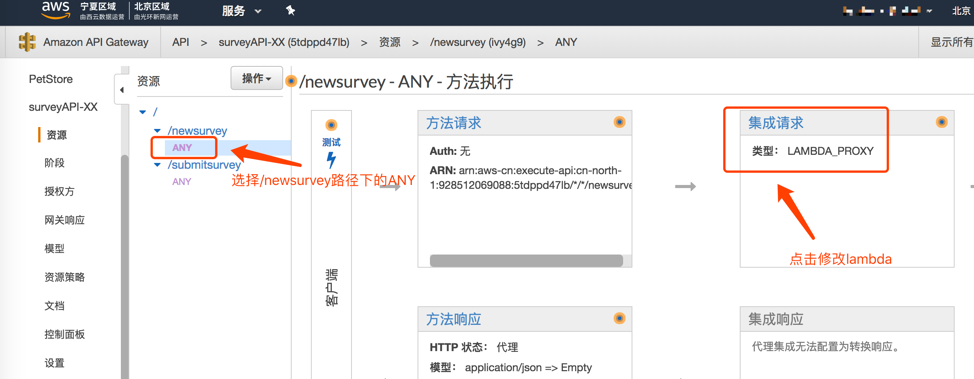Open the 操作 actions dropdown
The width and height of the screenshot is (974, 379).
coord(257,78)
